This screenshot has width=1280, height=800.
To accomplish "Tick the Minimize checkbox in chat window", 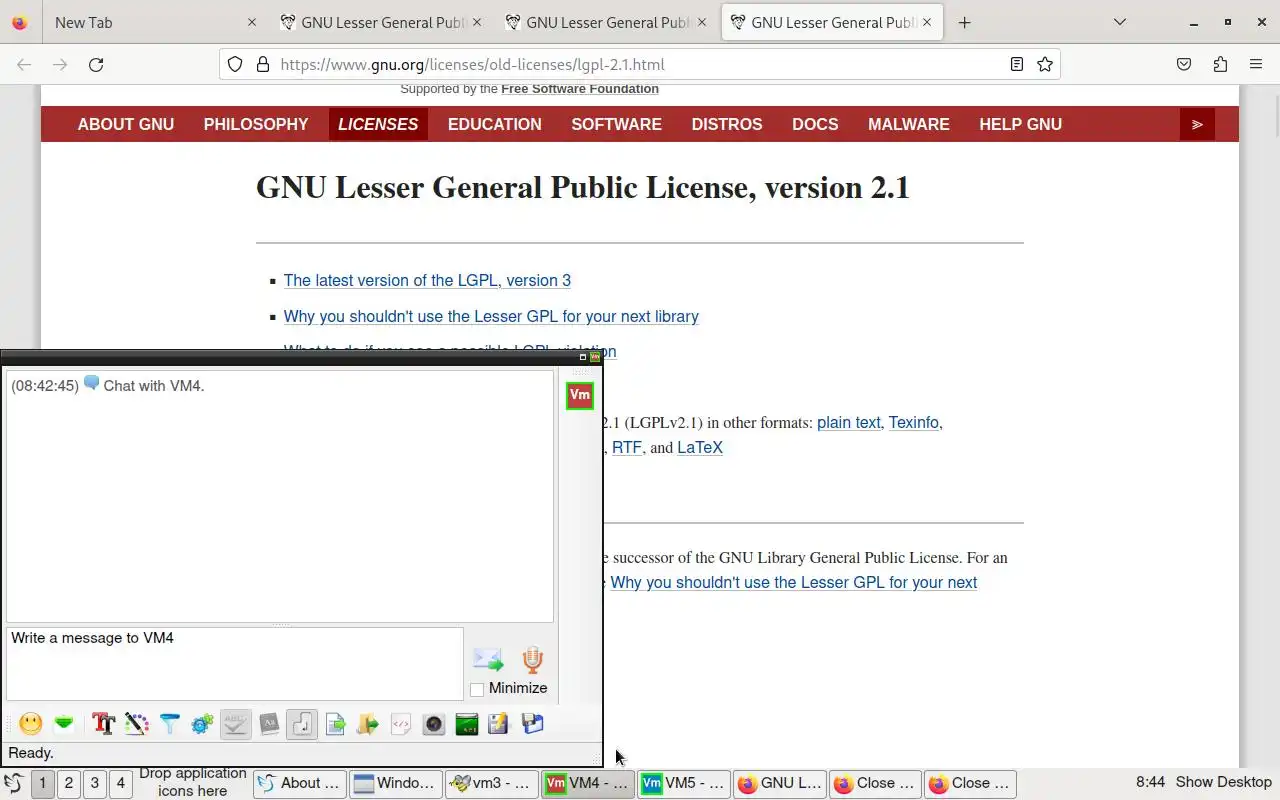I will (x=477, y=689).
